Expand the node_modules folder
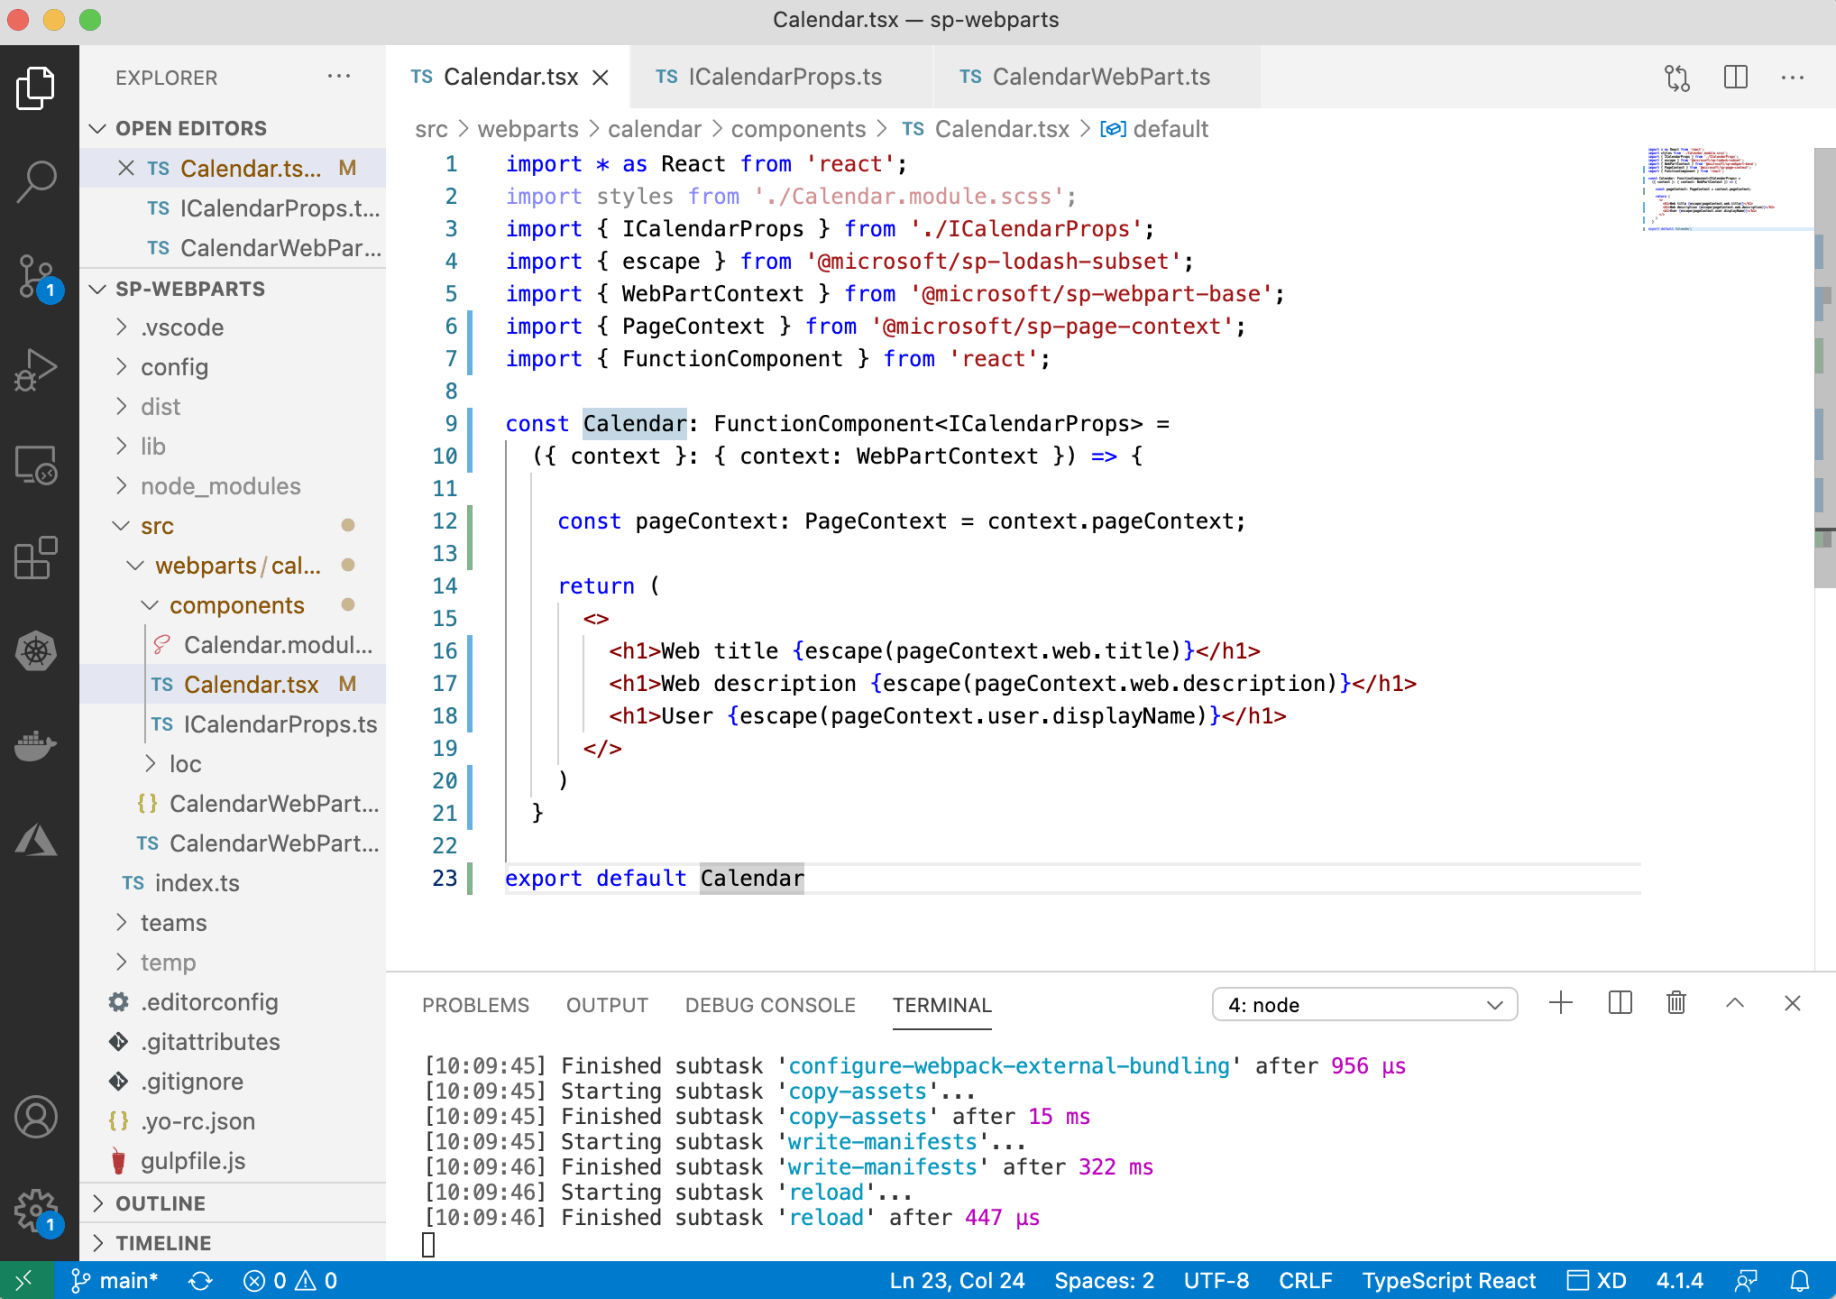 point(220,486)
